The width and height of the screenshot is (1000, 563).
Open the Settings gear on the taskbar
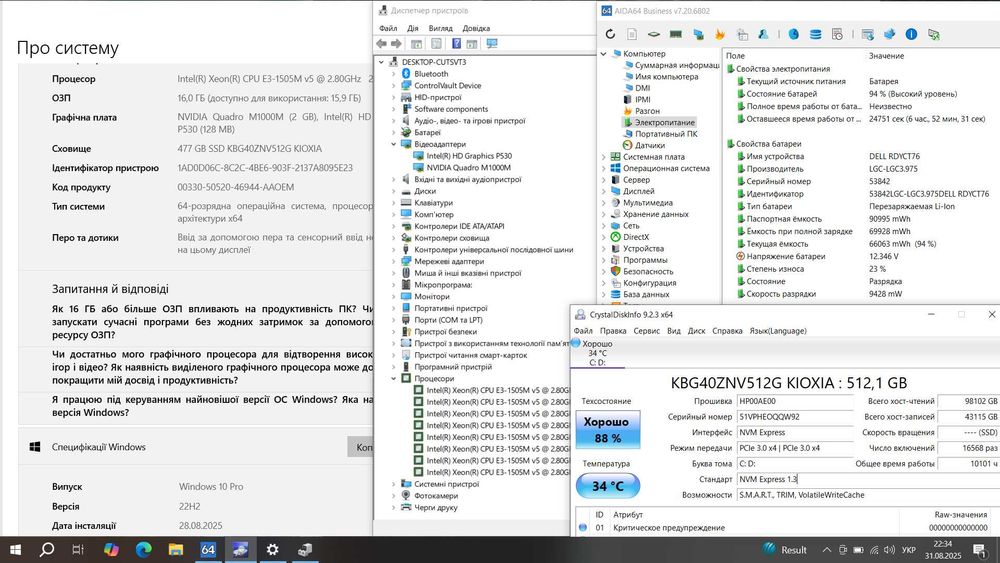(x=272, y=550)
